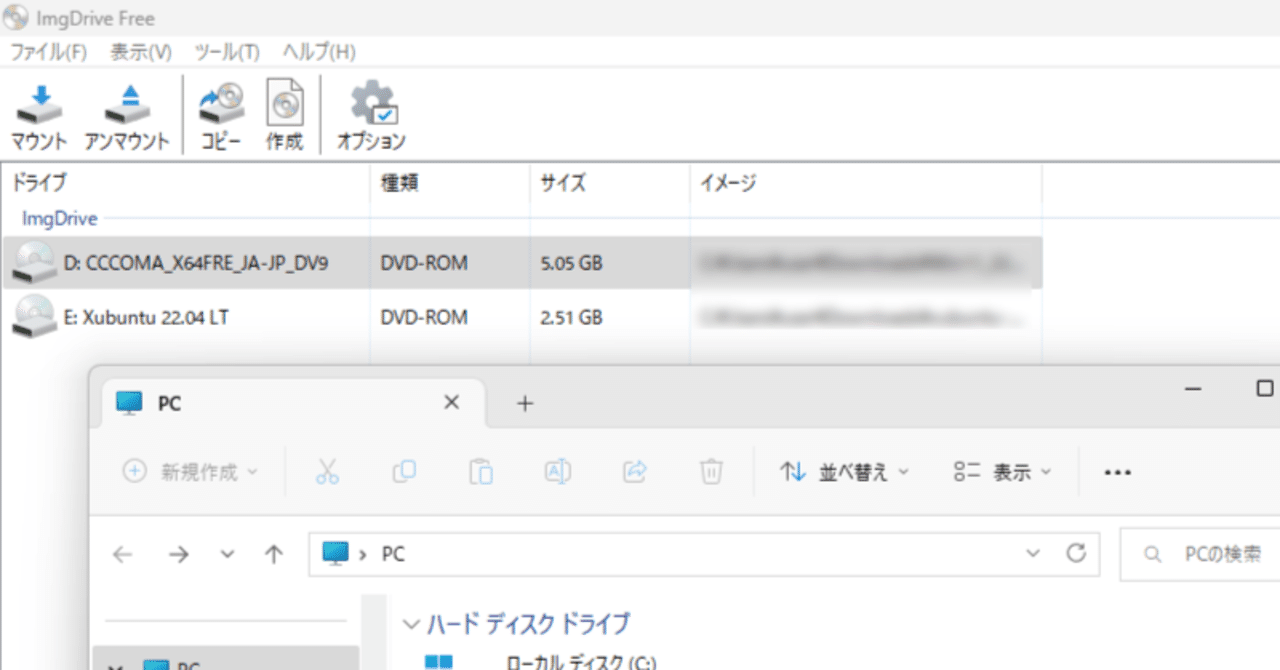The image size is (1280, 670).
Task: Collapse the ハード ディスク ドライブ section
Action: point(412,623)
